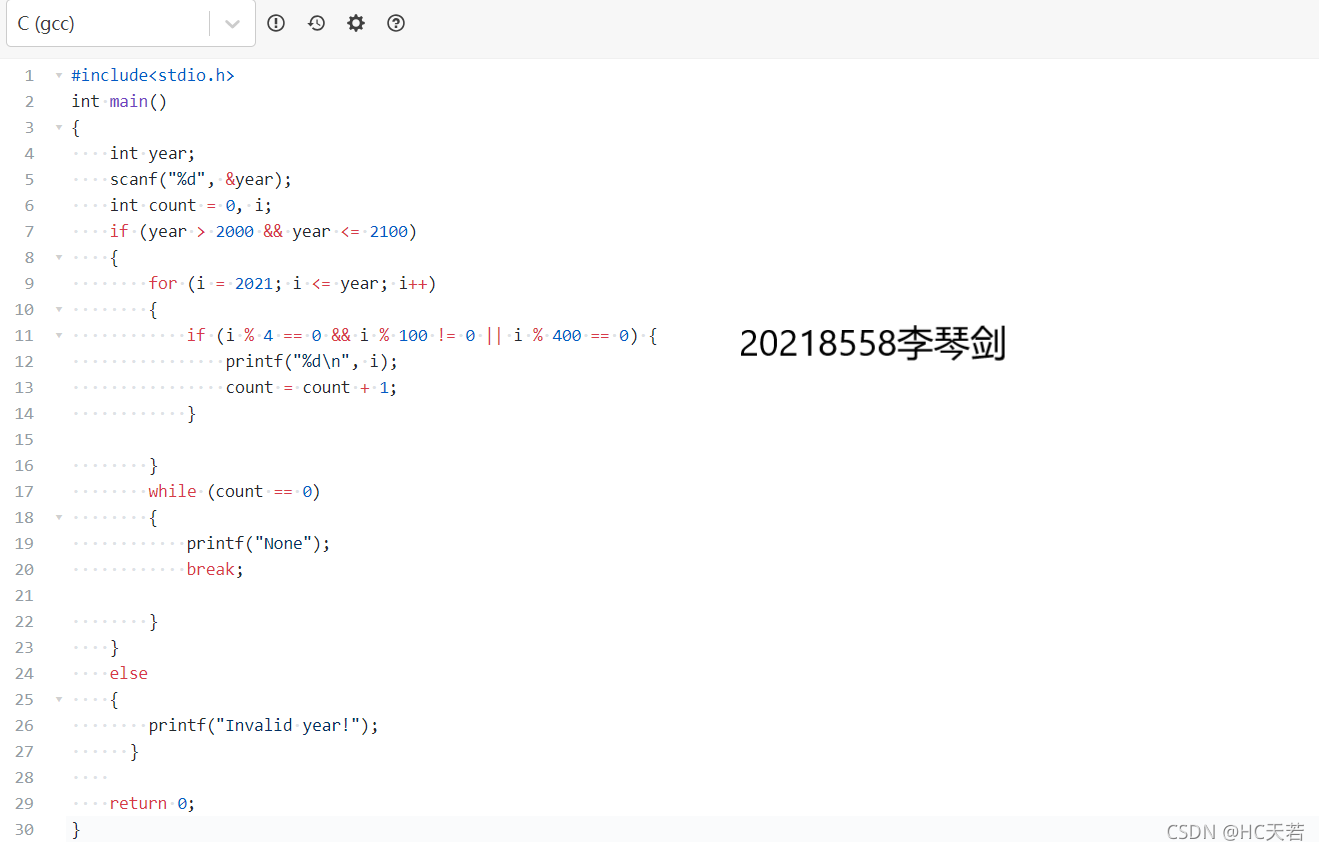Collapse the fold arrow at line 10
Screen dimensions: 1319x850
point(59,309)
